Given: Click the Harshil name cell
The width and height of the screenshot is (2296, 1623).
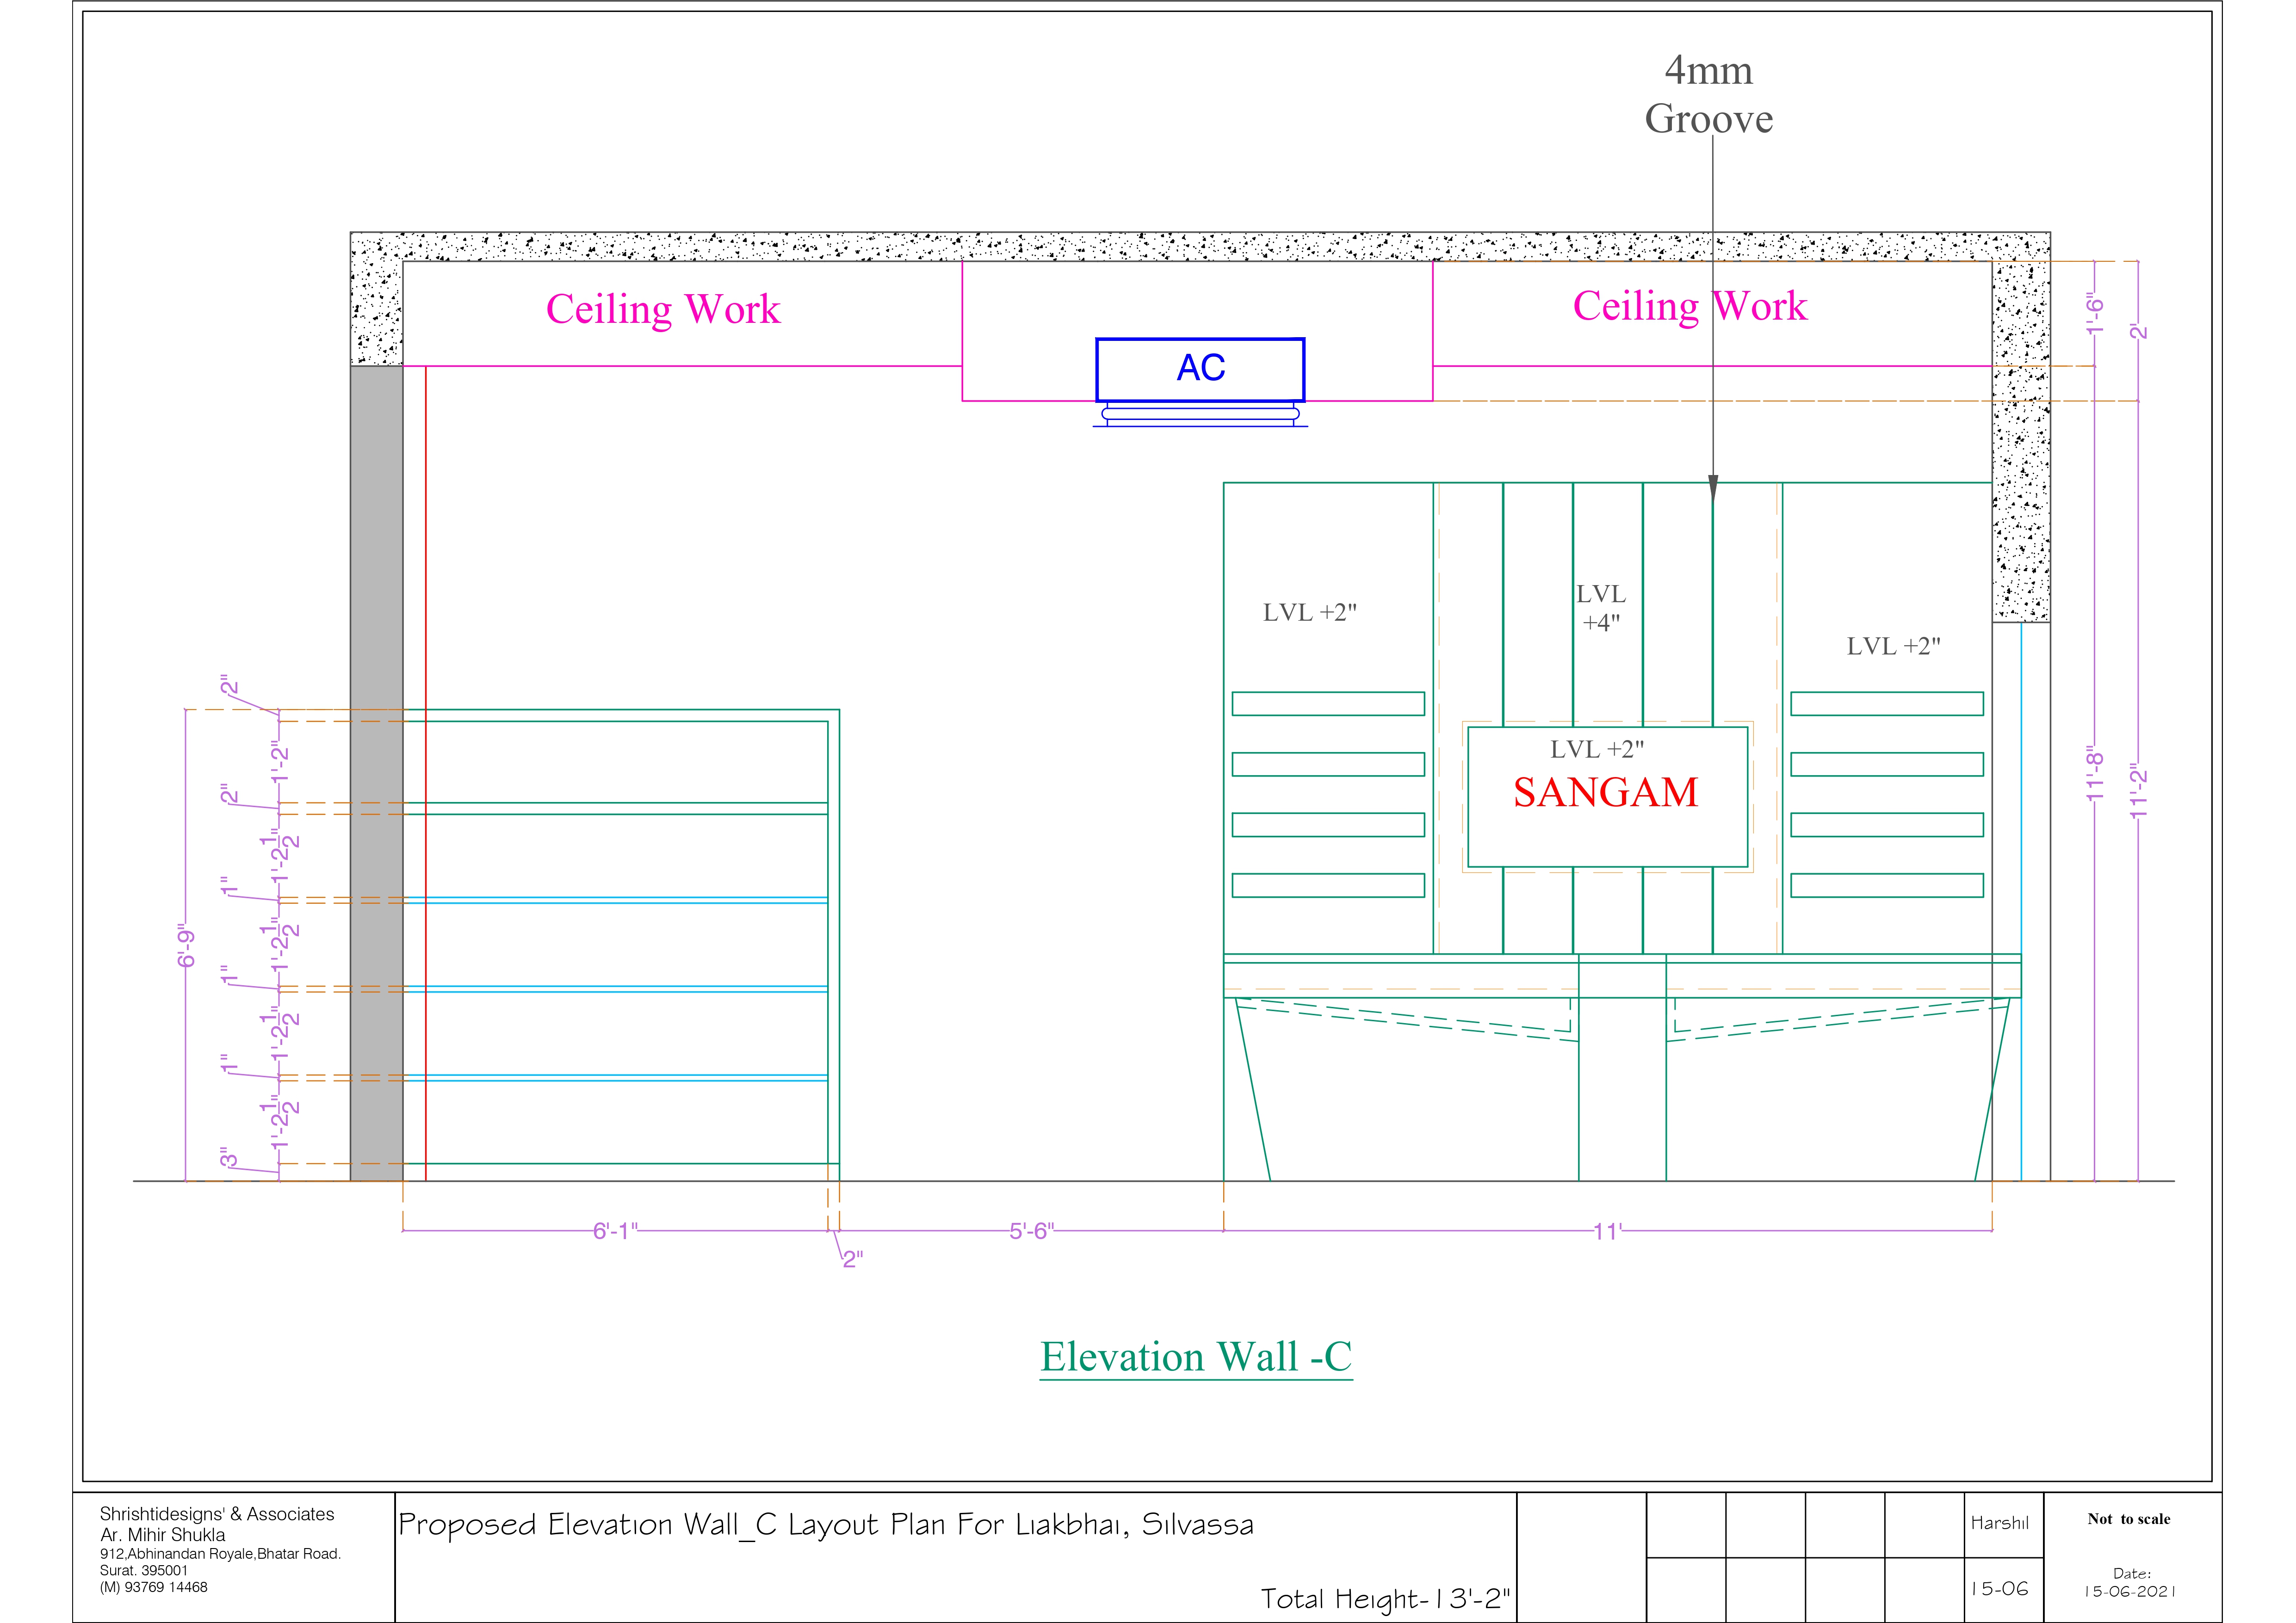Looking at the screenshot, I should [1999, 1523].
